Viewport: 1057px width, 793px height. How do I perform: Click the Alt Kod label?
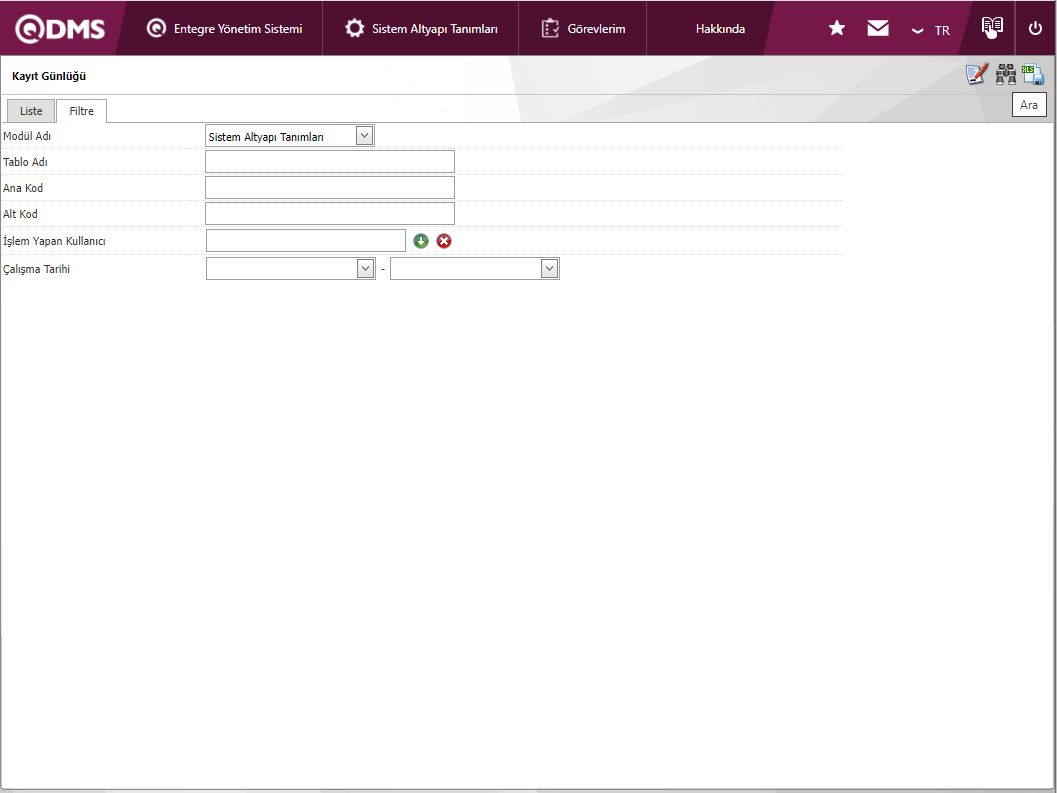tap(20, 214)
